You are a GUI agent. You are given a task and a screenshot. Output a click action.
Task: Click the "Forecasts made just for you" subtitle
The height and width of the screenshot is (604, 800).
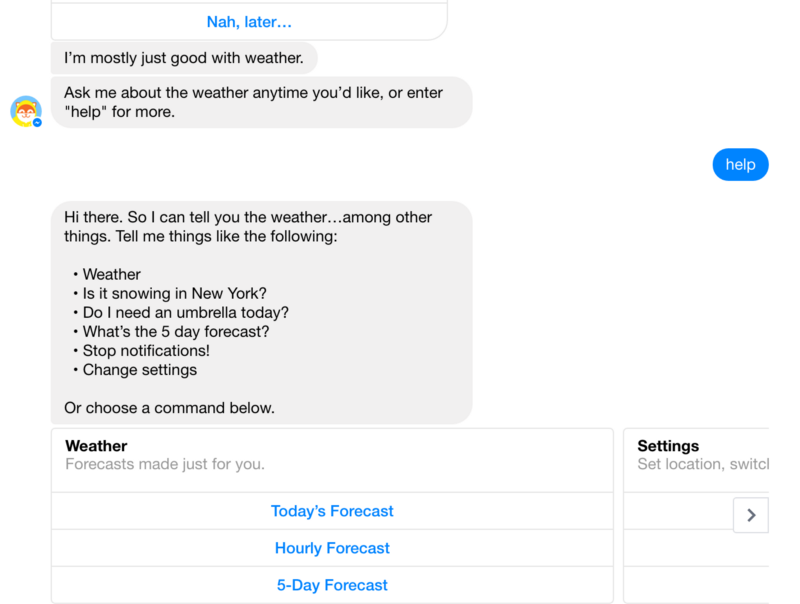(165, 464)
